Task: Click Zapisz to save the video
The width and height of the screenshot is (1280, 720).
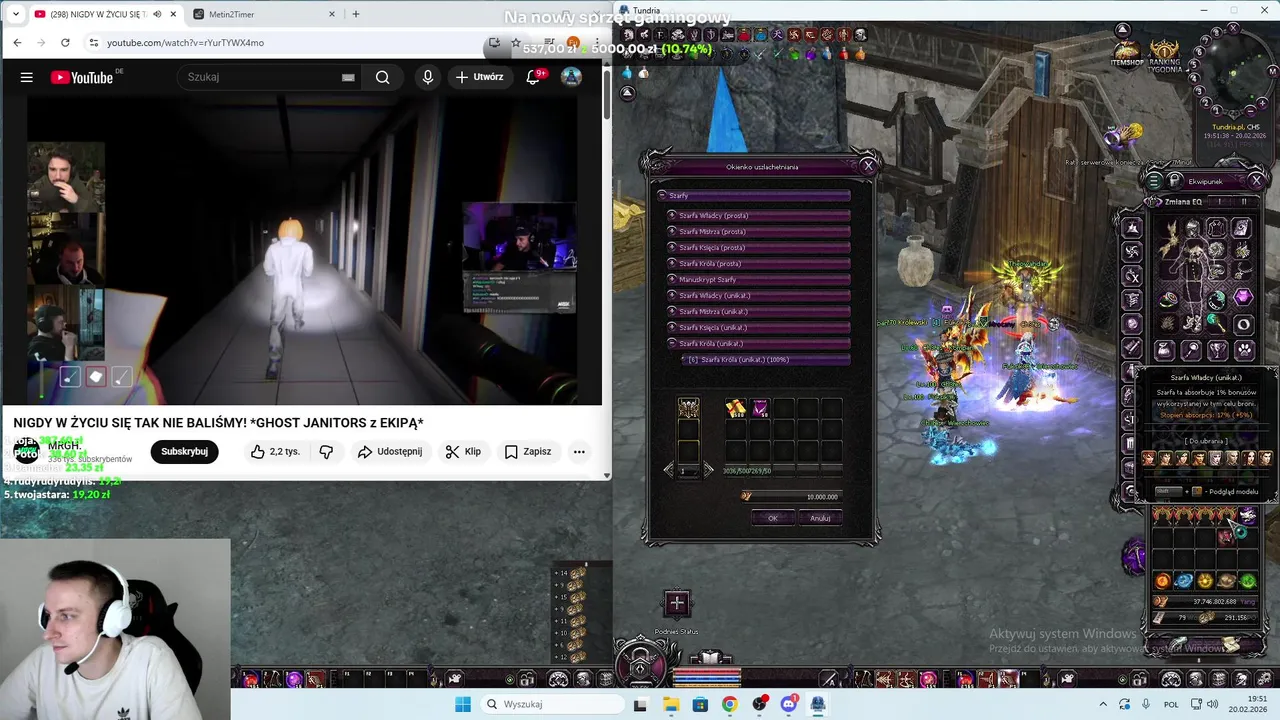Action: pos(527,452)
